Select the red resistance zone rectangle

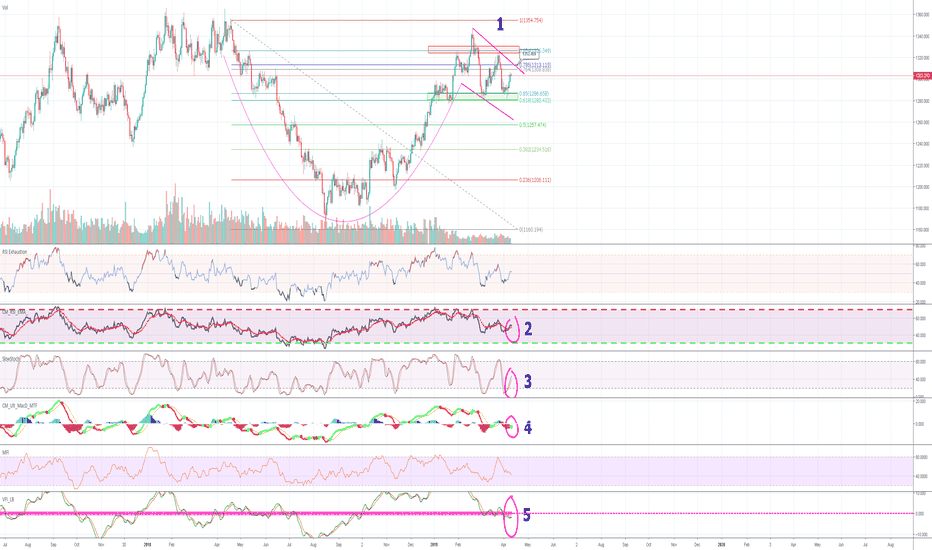tap(474, 49)
